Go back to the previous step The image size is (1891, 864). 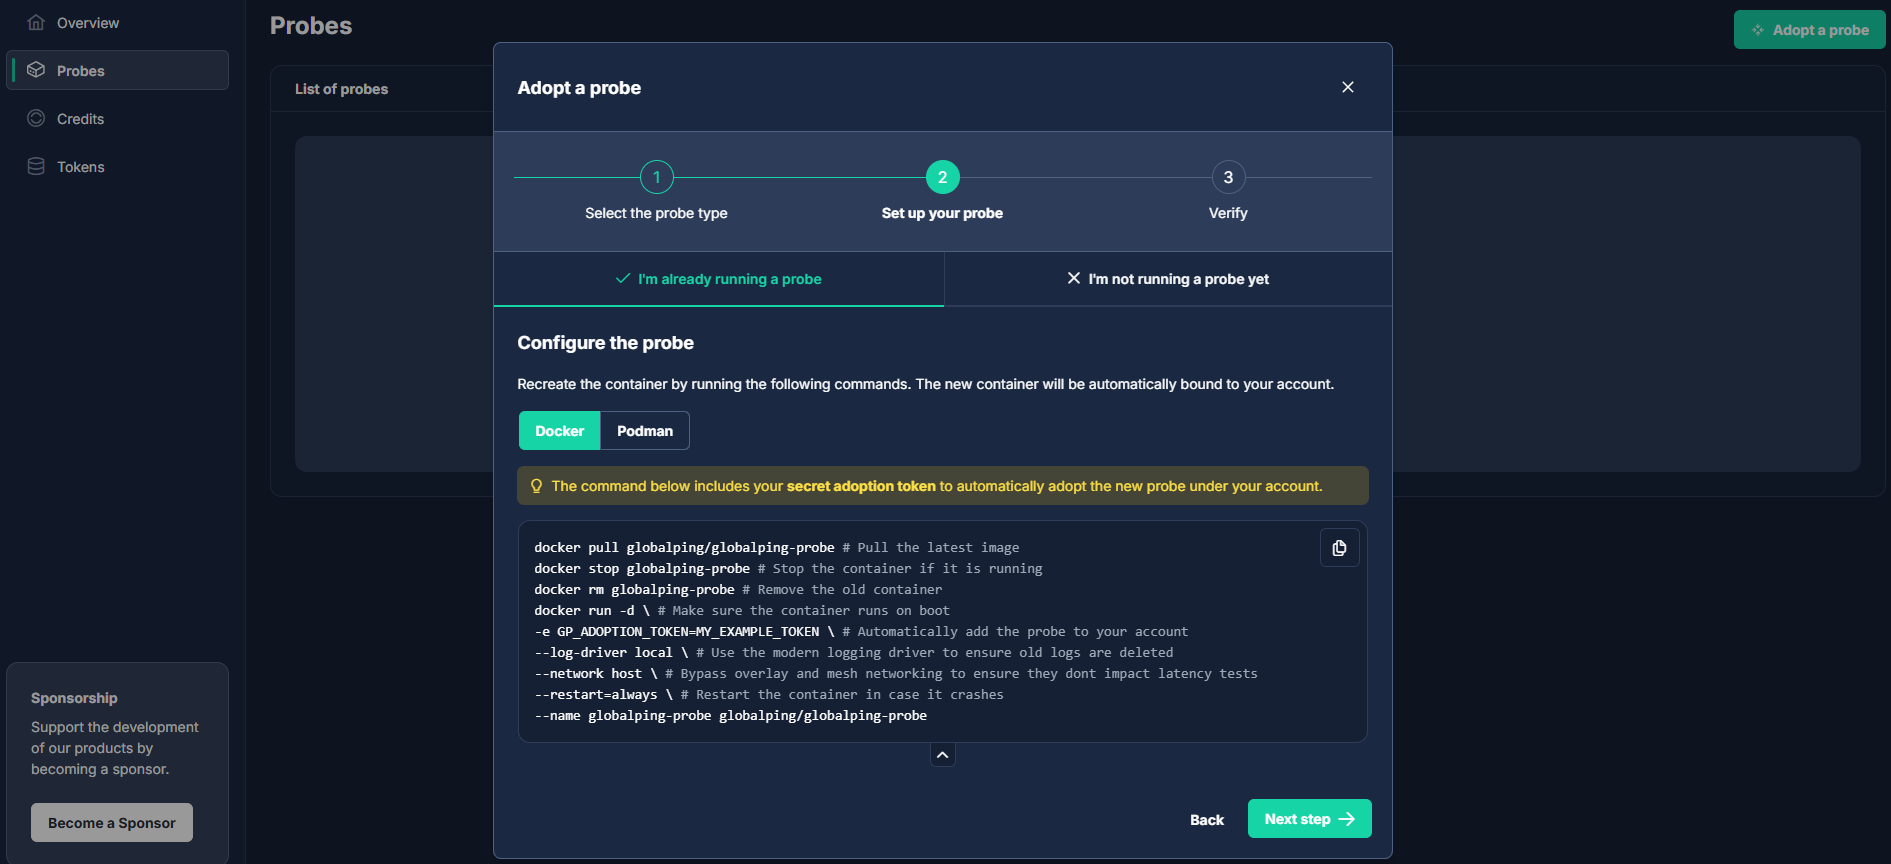1206,820
